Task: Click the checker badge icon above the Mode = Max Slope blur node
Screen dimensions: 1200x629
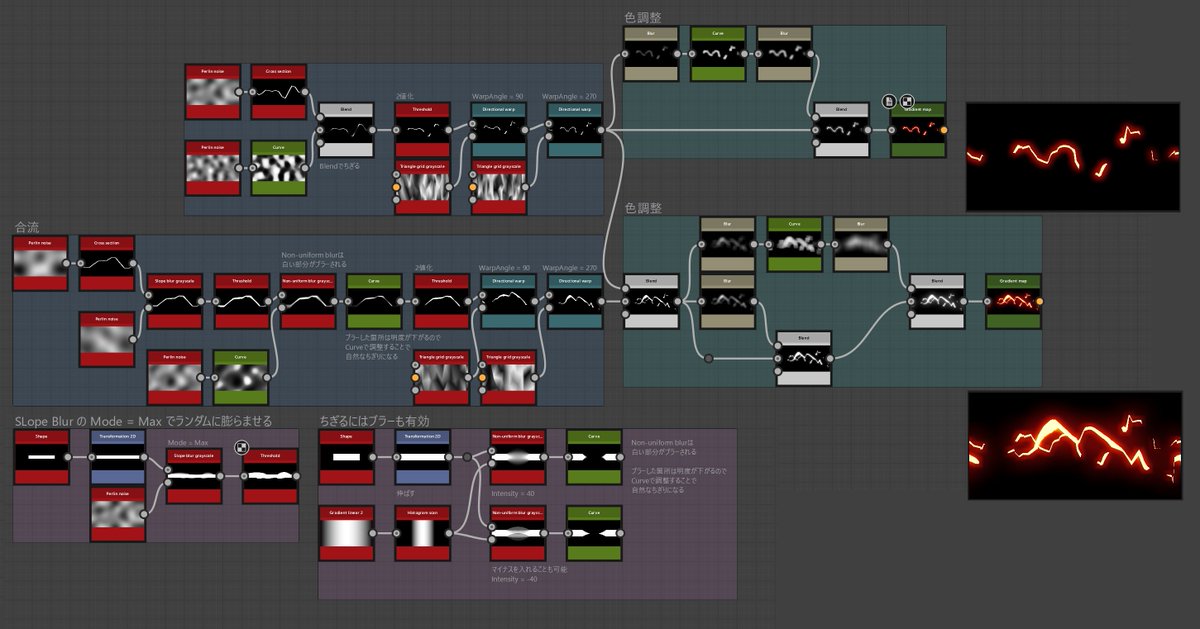Action: 241,448
